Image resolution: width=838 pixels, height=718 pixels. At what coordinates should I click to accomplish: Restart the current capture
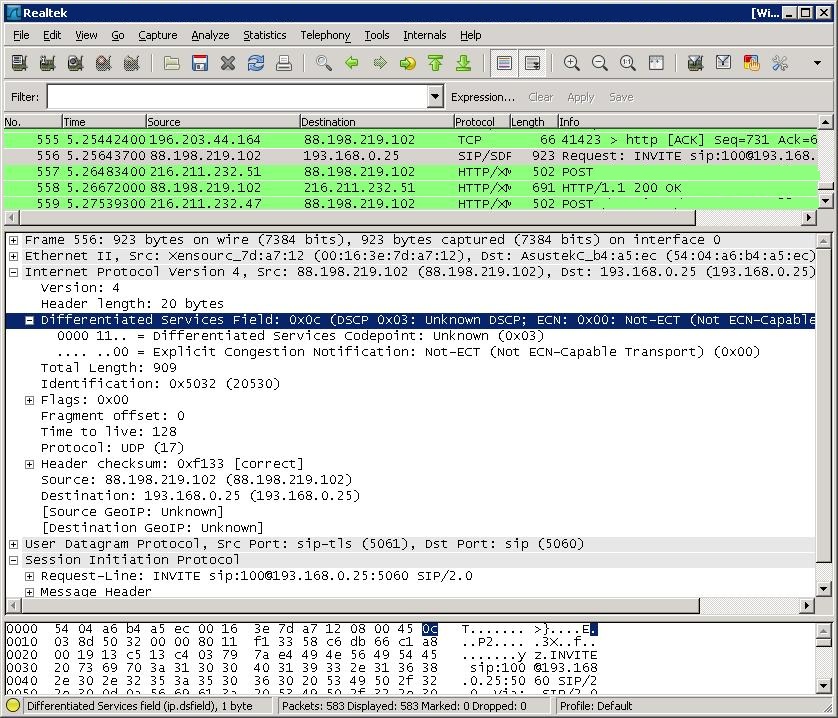(131, 63)
